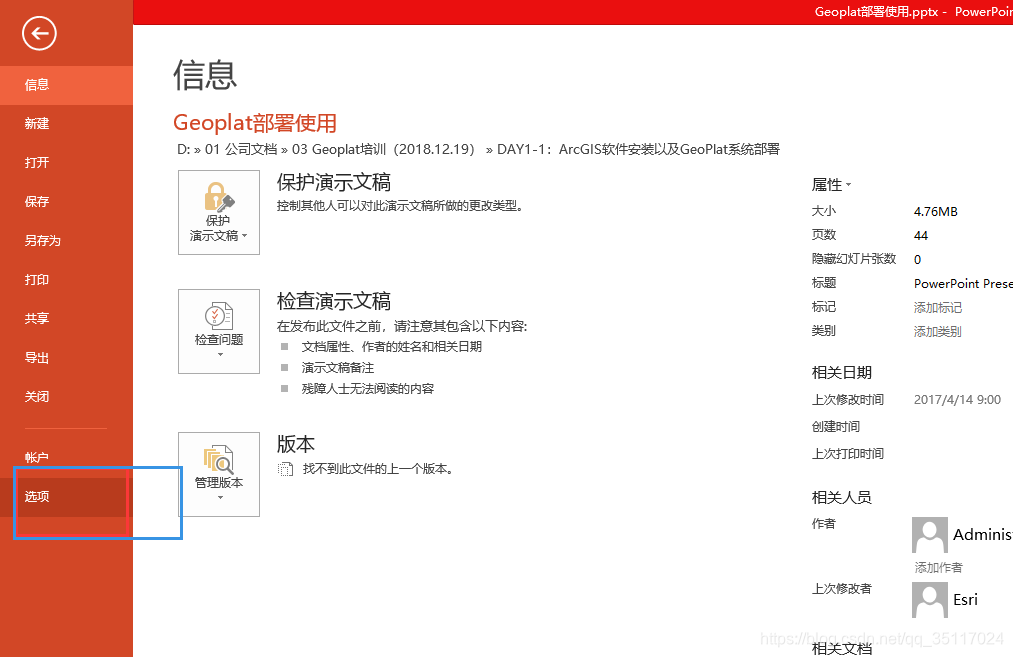Expand the 属性 properties dropdown
The image size is (1013, 657).
click(831, 185)
